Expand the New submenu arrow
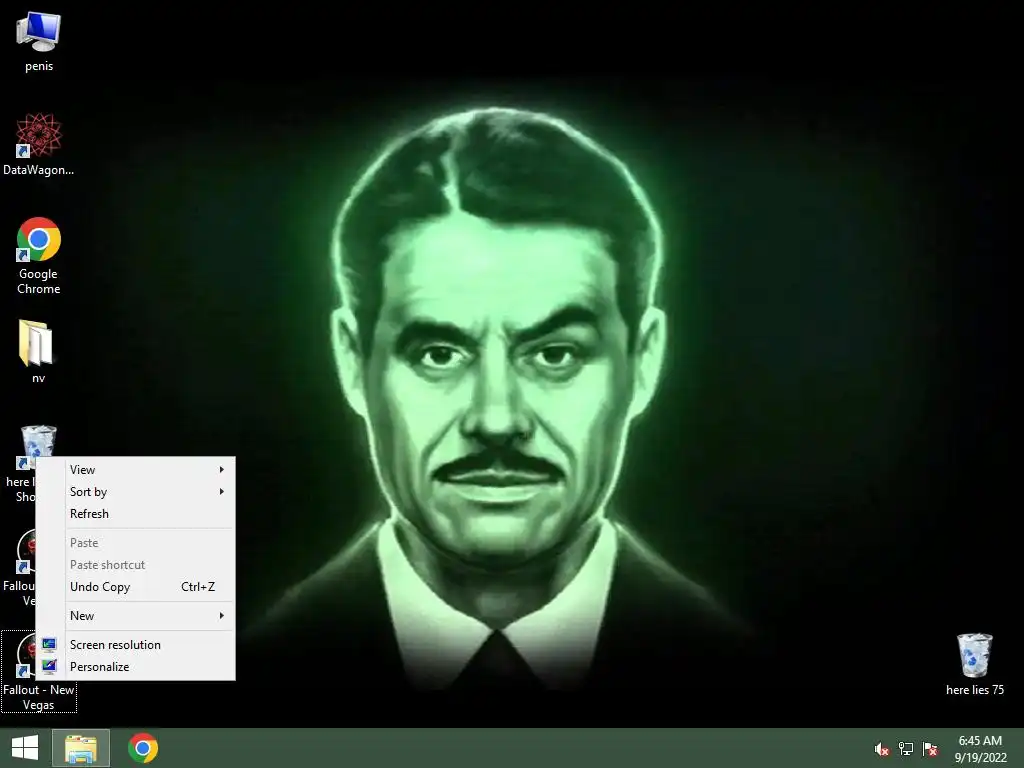 pos(222,616)
